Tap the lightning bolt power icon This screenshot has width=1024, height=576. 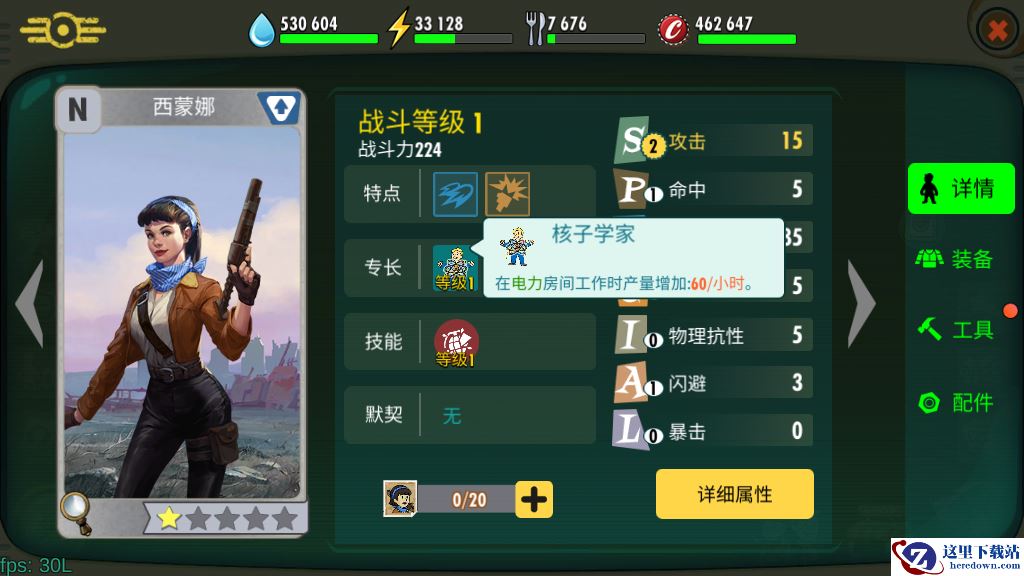coord(398,27)
